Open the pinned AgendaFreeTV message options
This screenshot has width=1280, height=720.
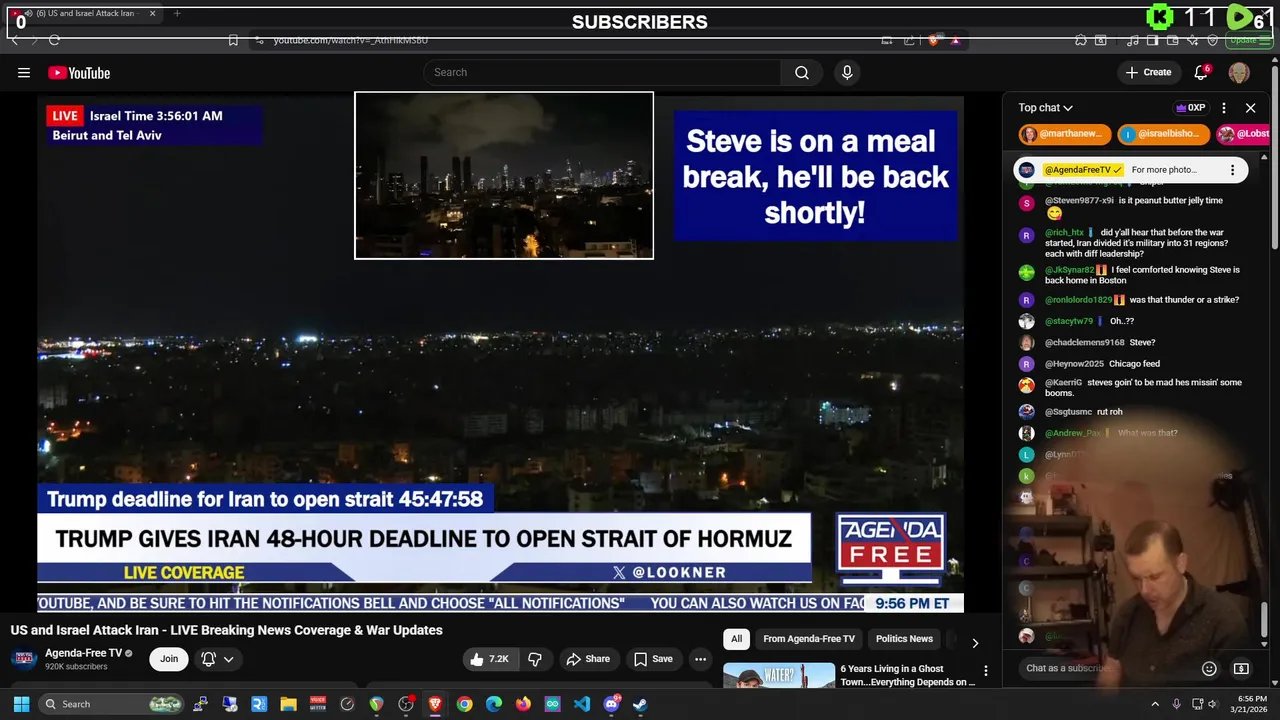coord(1232,170)
